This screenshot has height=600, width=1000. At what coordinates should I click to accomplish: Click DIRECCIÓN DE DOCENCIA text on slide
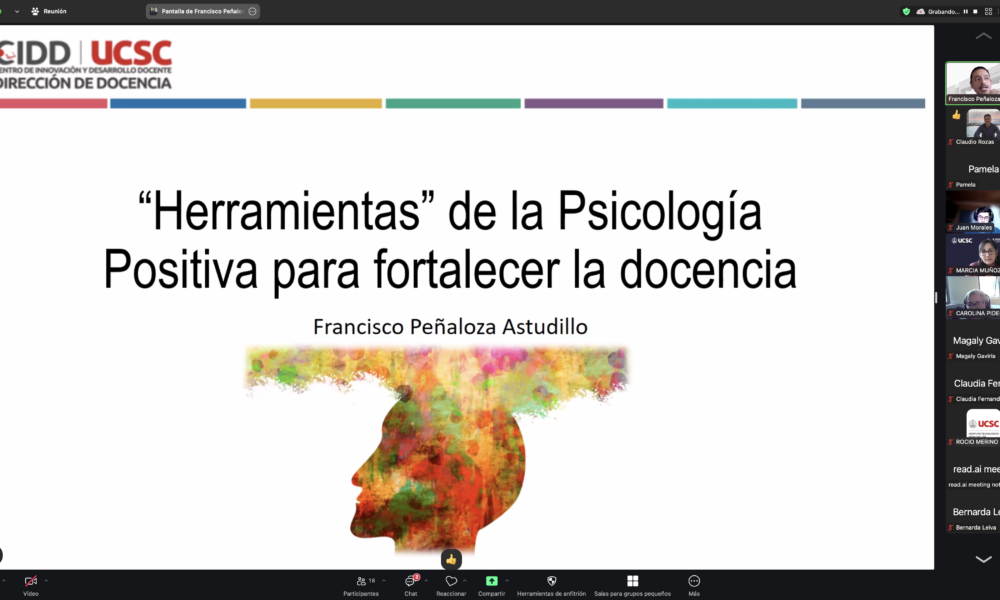85,83
